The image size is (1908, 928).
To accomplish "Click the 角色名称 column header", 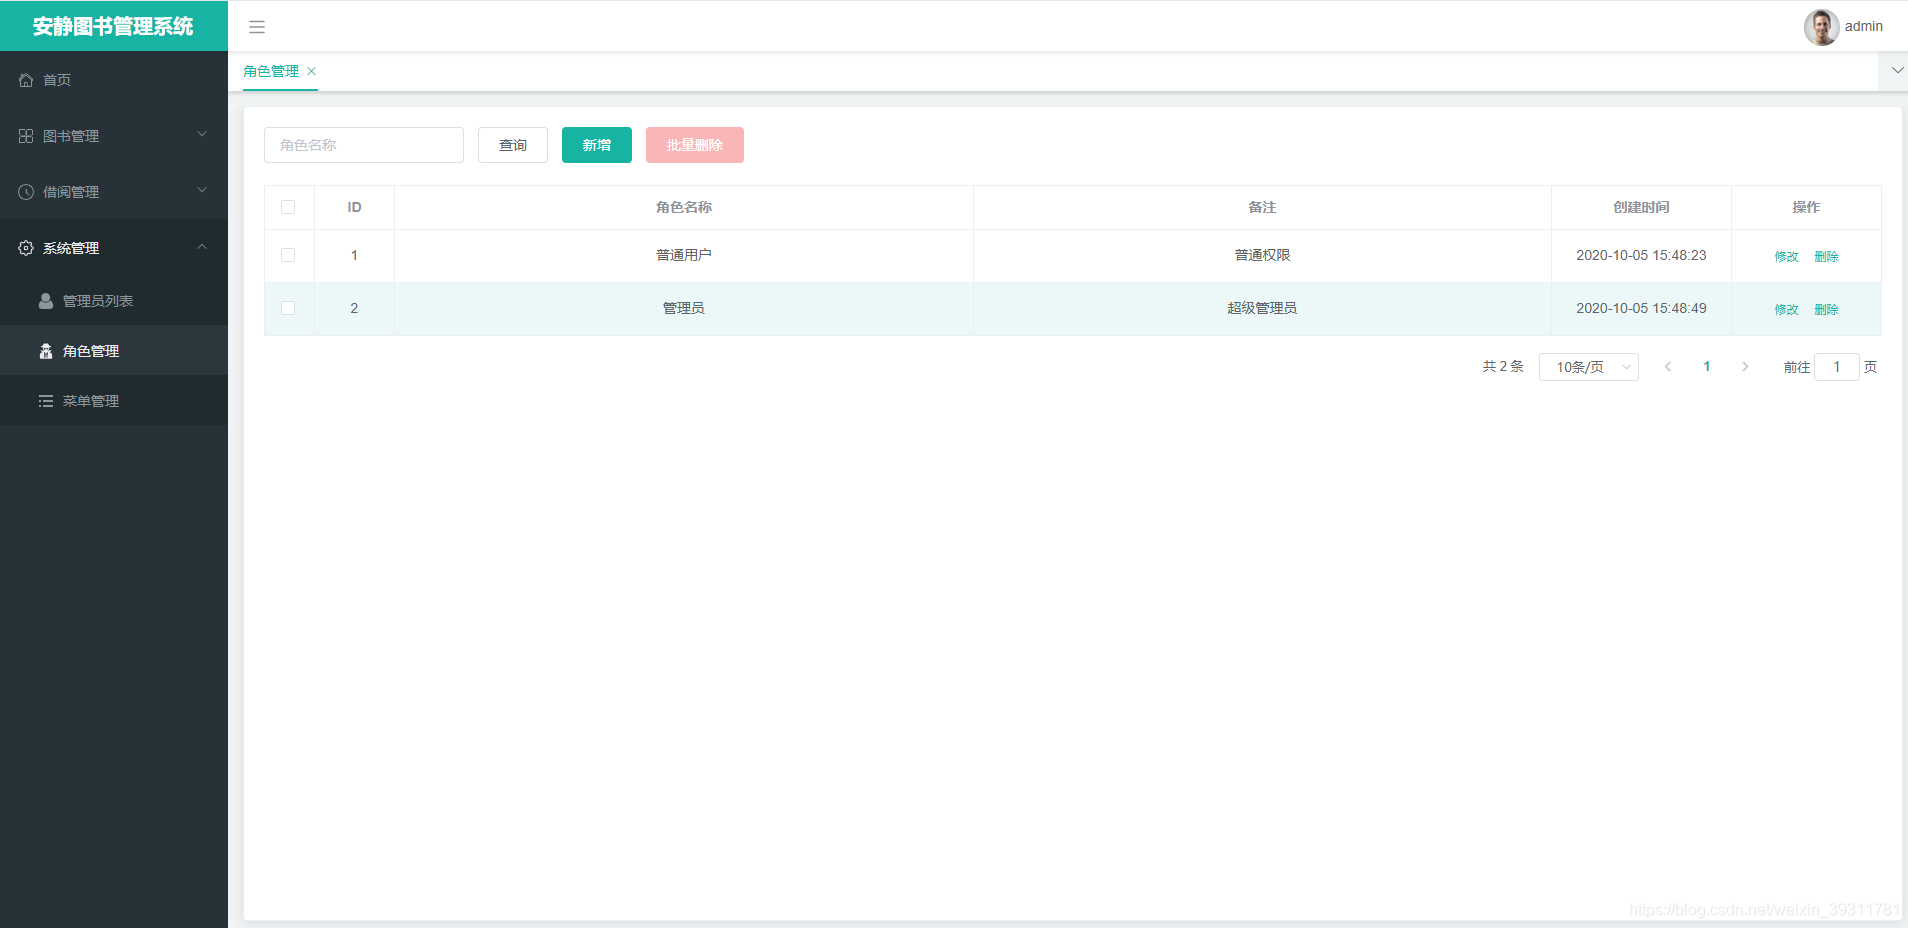I will click(x=684, y=207).
